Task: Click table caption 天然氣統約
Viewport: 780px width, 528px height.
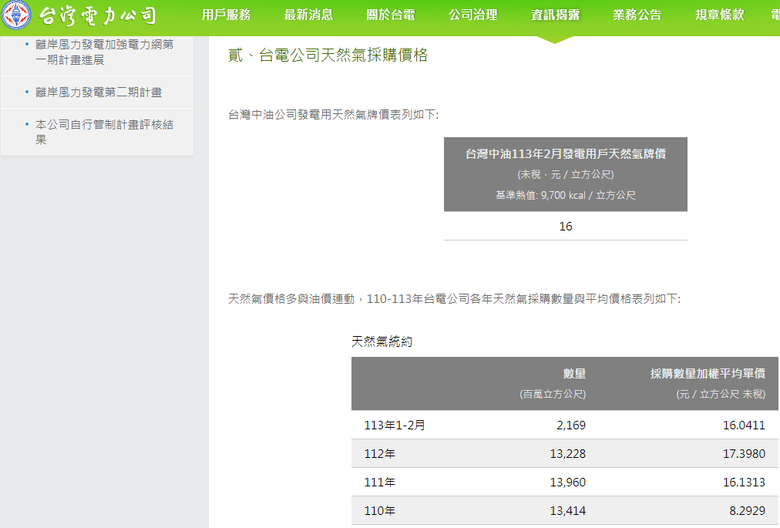Action: point(382,341)
